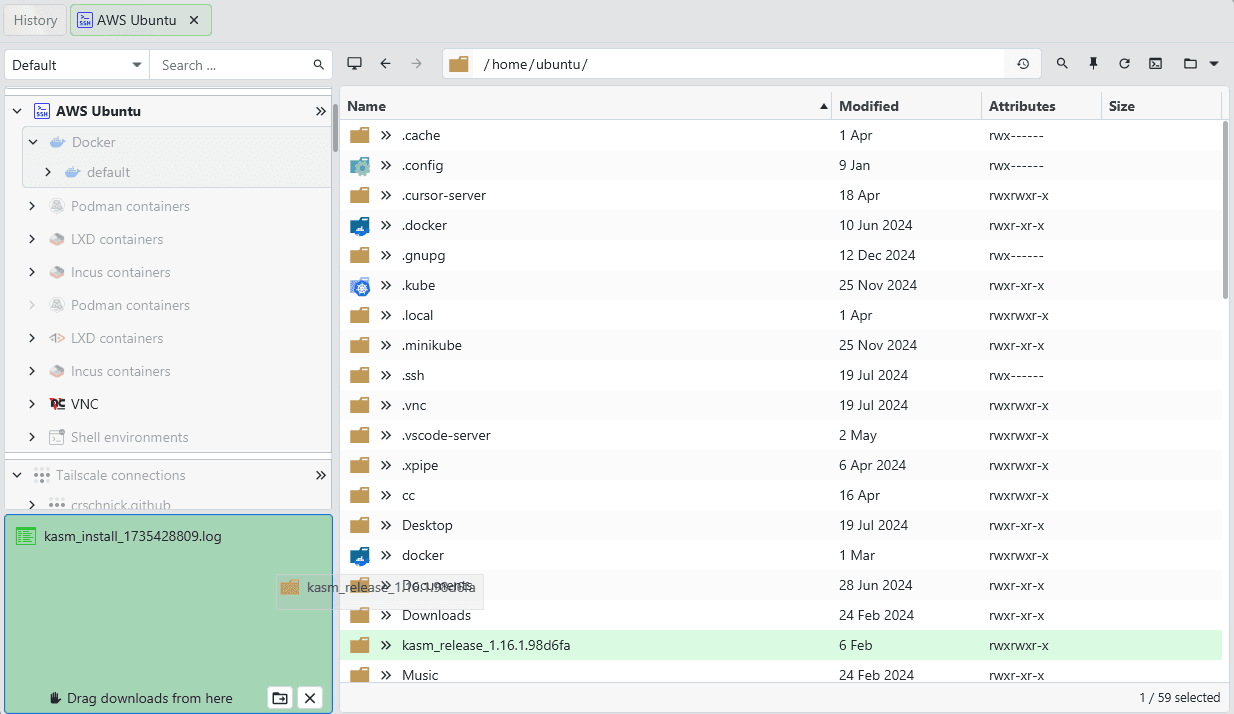The height and width of the screenshot is (714, 1234).
Task: Open the path history clock icon
Action: pos(1023,64)
